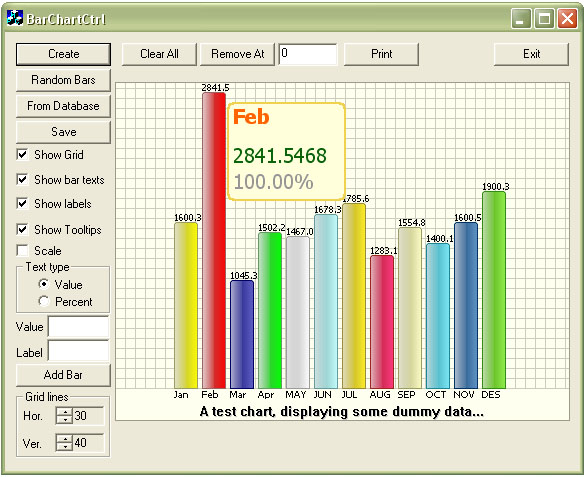This screenshot has height=477, width=588.
Task: Click the Clear All button
Action: (x=159, y=54)
